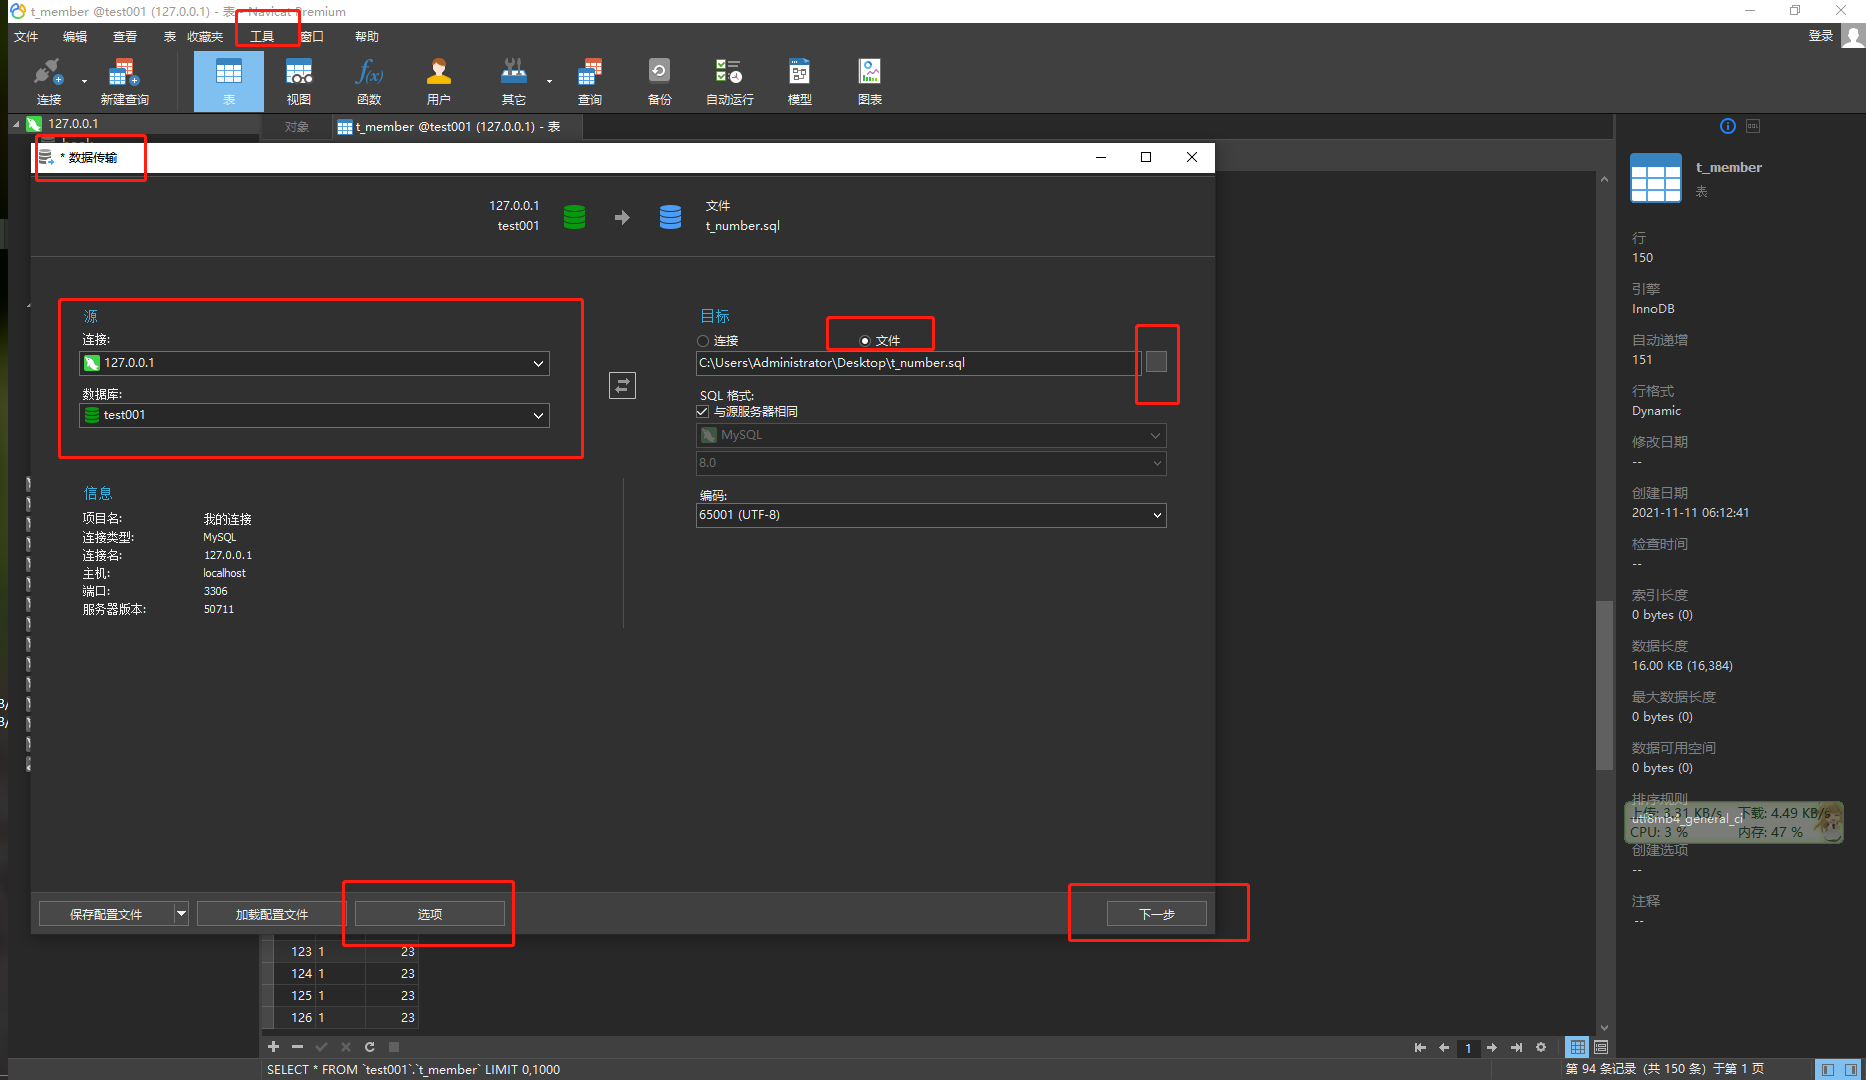Screen dimensions: 1866x1080
Task: Select the 文件 target radio button
Action: (865, 341)
